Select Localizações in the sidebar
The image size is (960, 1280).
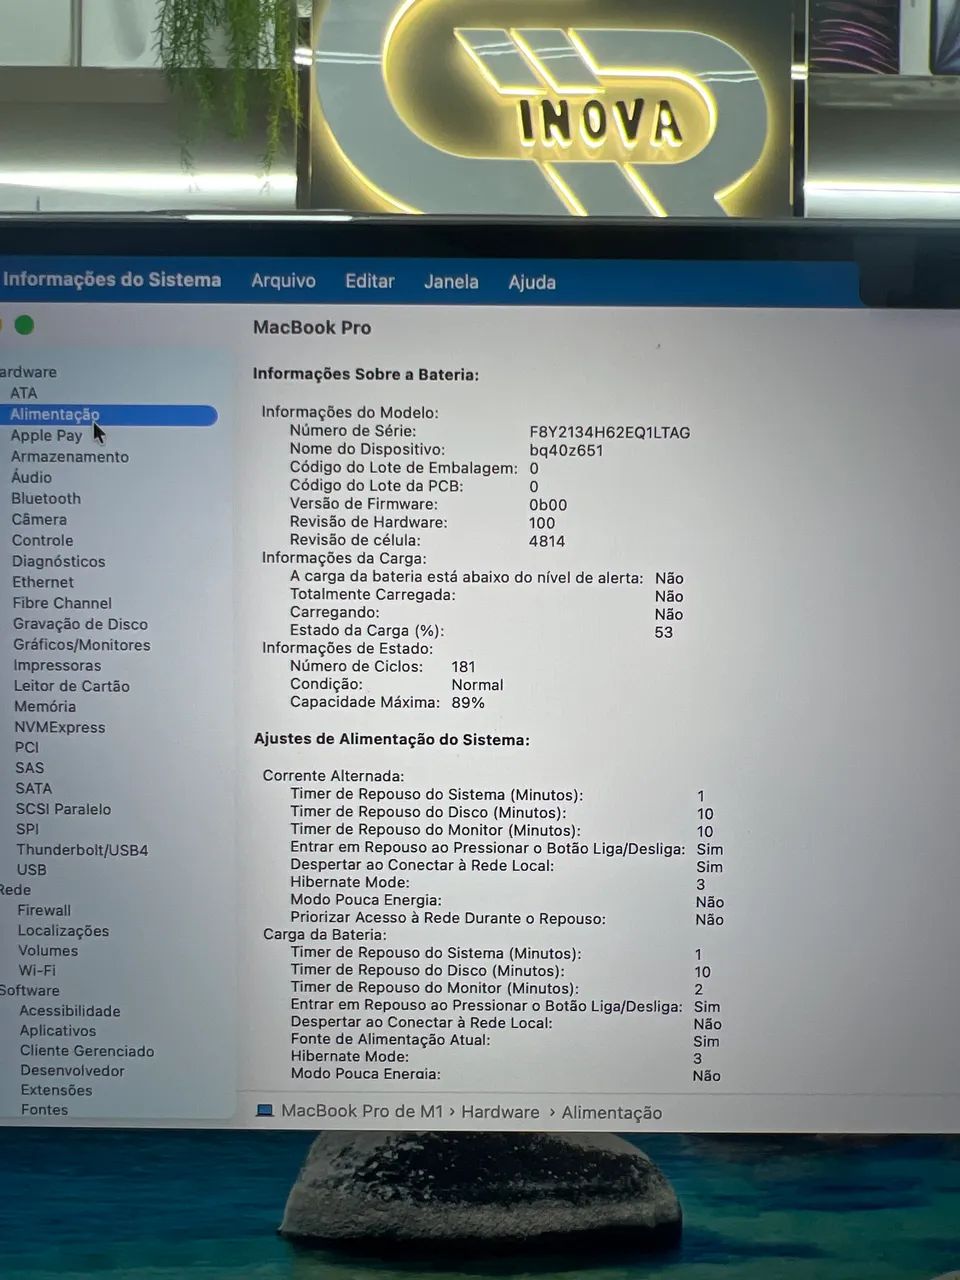(x=63, y=931)
